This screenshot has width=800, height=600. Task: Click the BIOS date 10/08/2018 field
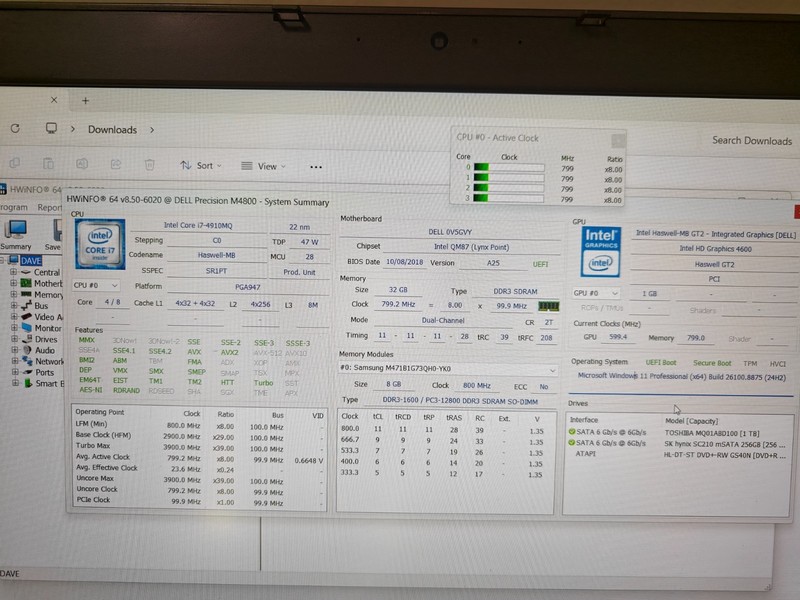[x=405, y=262]
